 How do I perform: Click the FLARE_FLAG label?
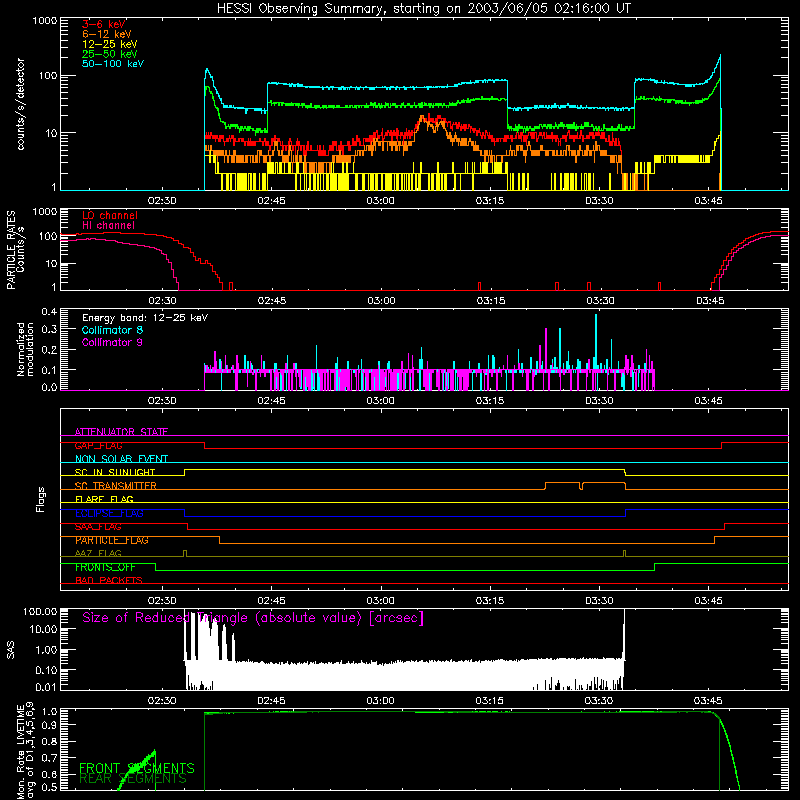tap(104, 499)
